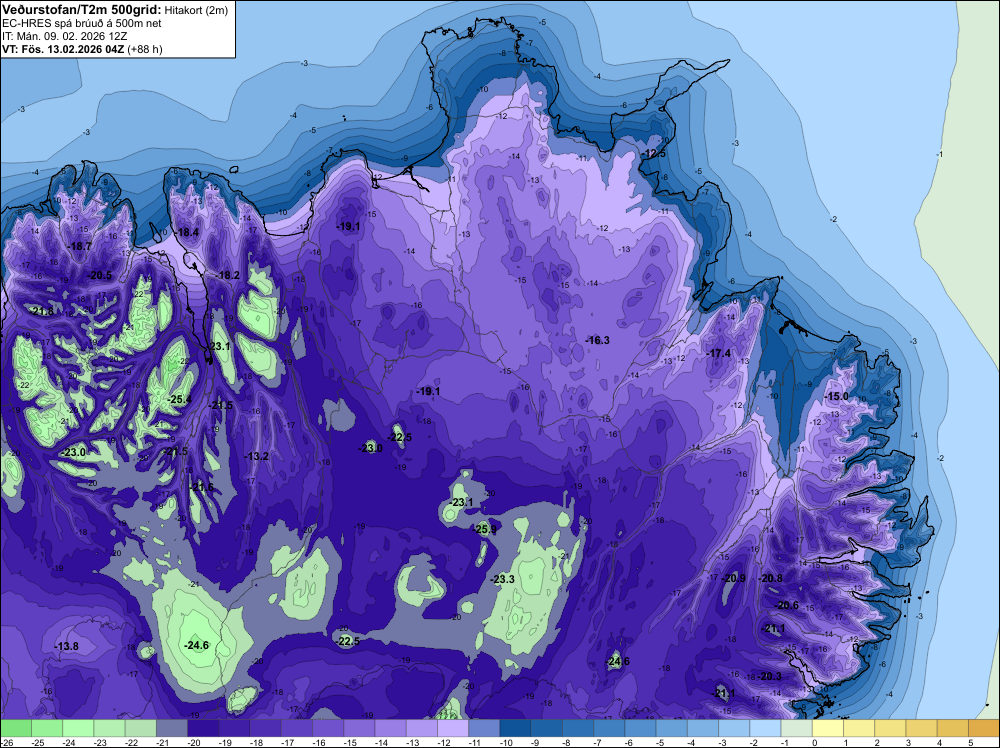This screenshot has width=1000, height=748.
Task: Select the -25.9 temperature value
Action: pos(485,529)
